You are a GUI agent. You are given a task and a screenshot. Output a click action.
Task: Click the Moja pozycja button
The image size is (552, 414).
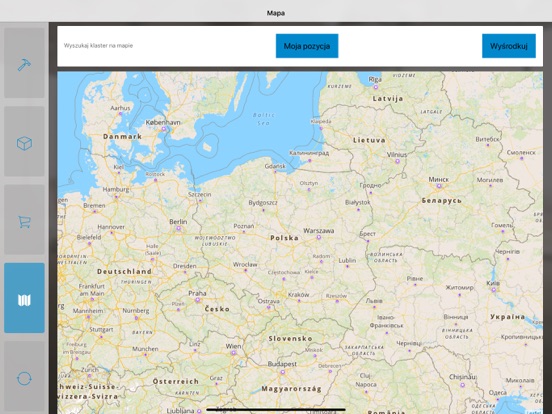[x=307, y=46]
